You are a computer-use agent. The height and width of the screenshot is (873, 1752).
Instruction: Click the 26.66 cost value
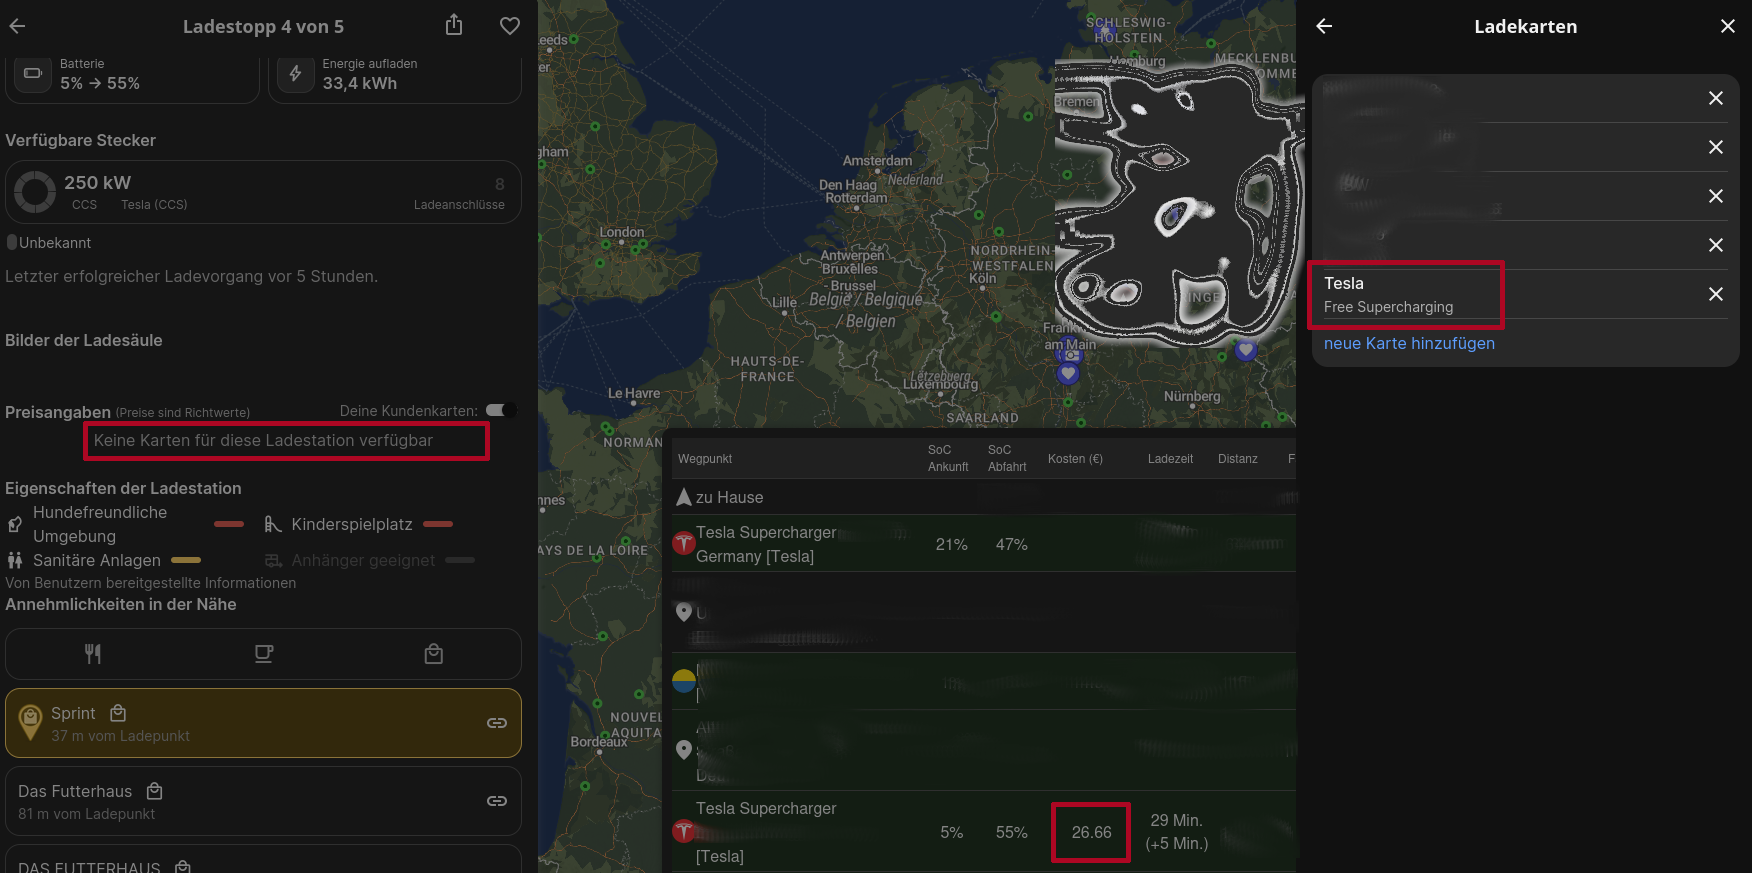point(1091,832)
